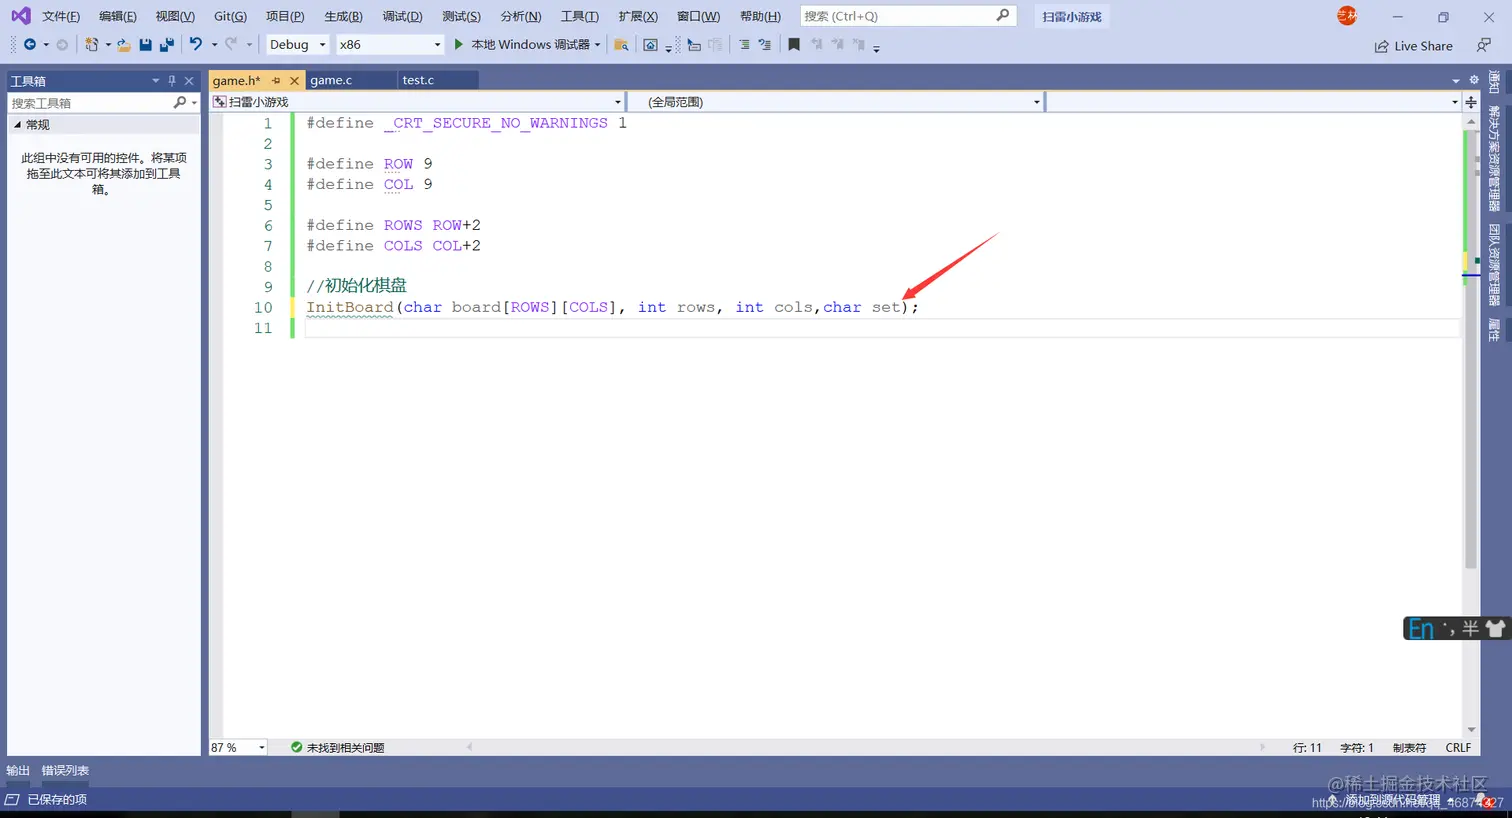This screenshot has width=1512, height=818.
Task: Open the (全局范围) scope dropdown
Action: point(836,102)
